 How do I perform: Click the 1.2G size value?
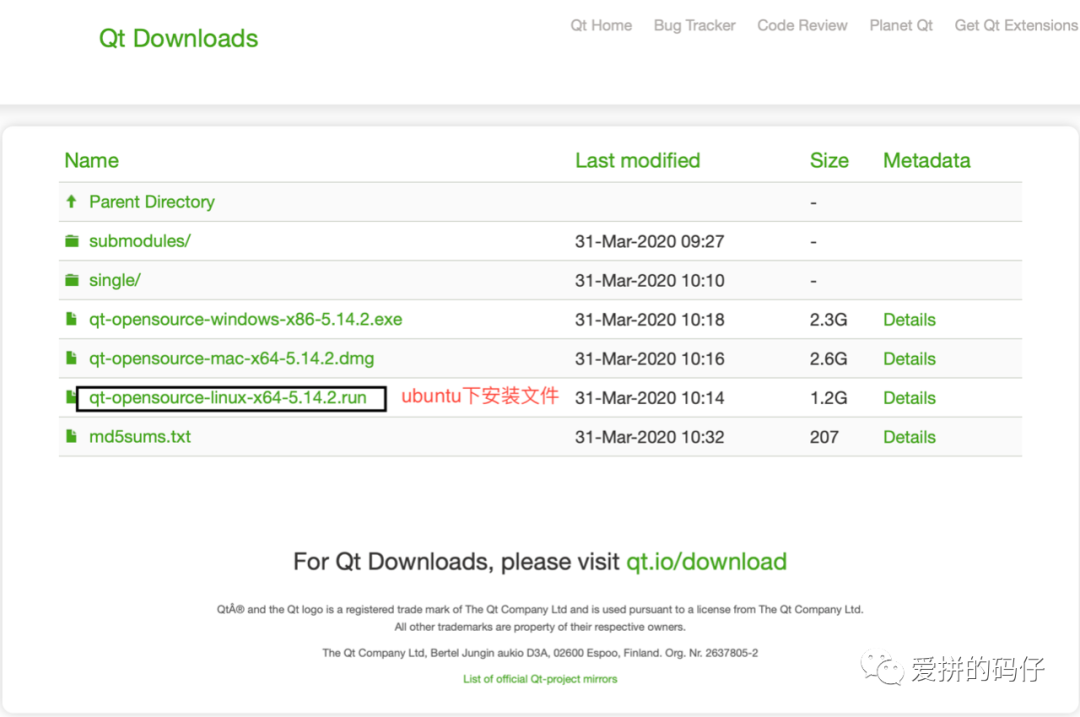829,398
